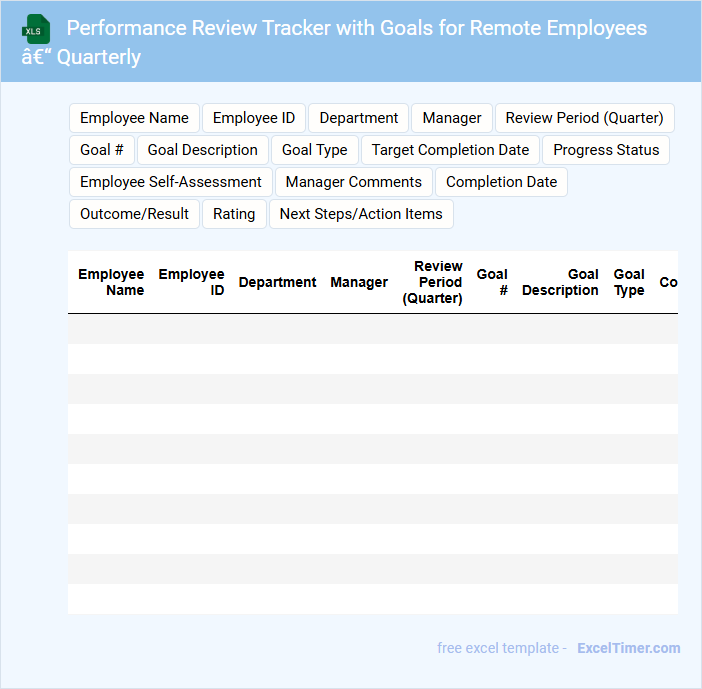Select the Next Steps/Action Items tag
The height and width of the screenshot is (689, 702).
point(361,214)
